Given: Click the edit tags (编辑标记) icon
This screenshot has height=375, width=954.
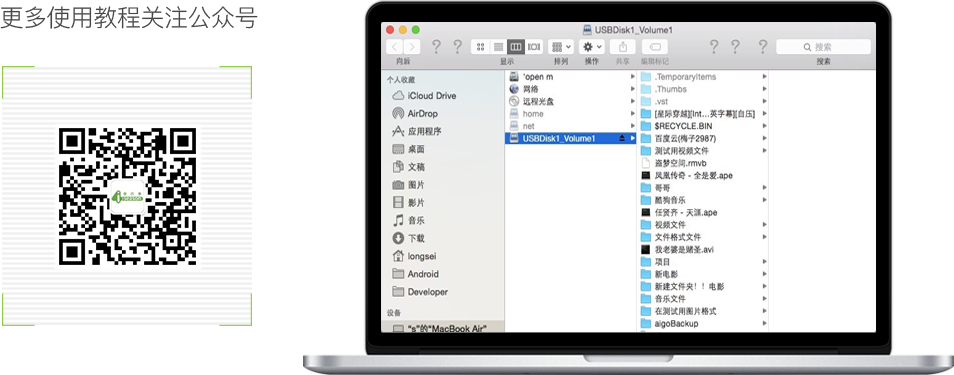Looking at the screenshot, I should (x=655, y=47).
